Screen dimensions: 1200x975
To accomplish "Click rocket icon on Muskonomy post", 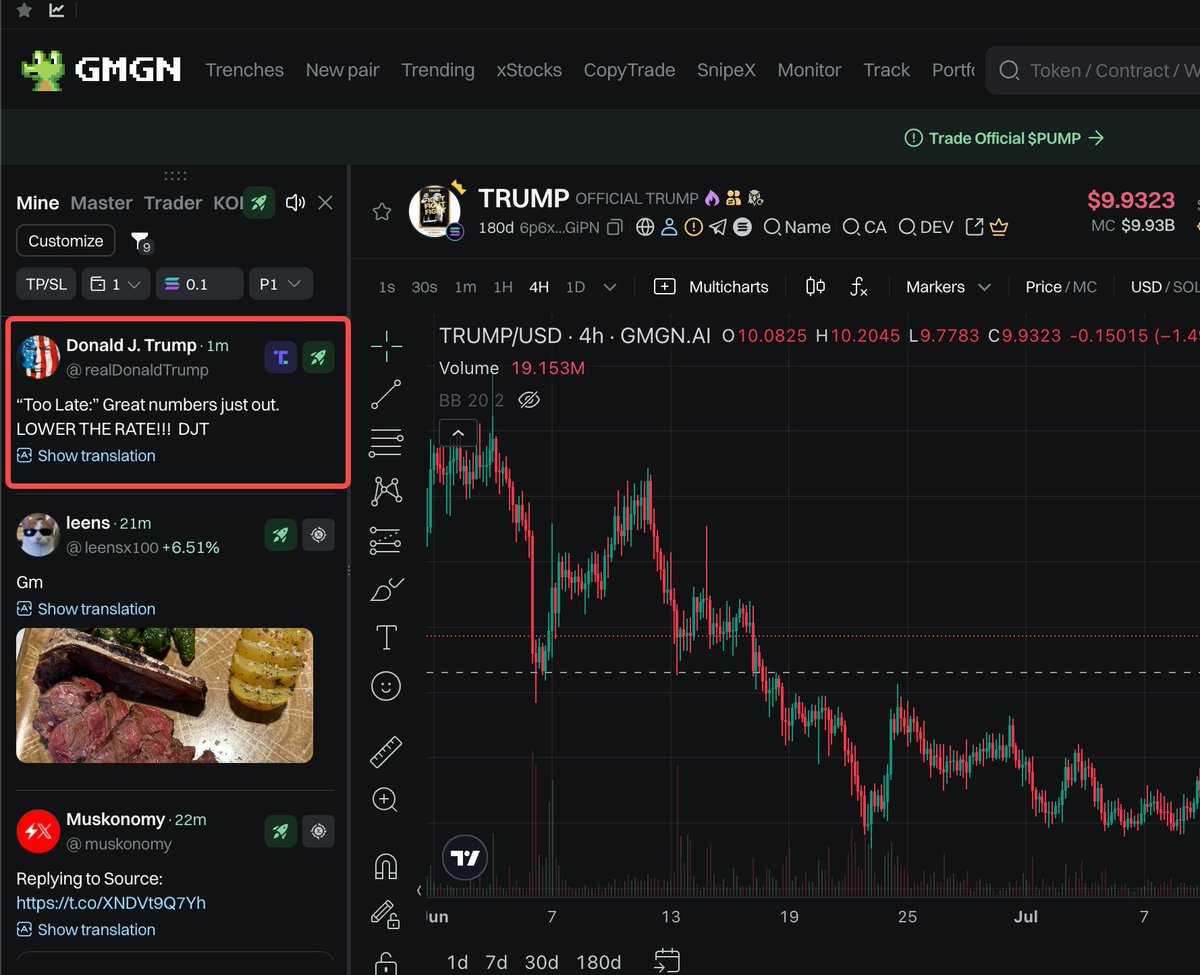I will [x=281, y=831].
